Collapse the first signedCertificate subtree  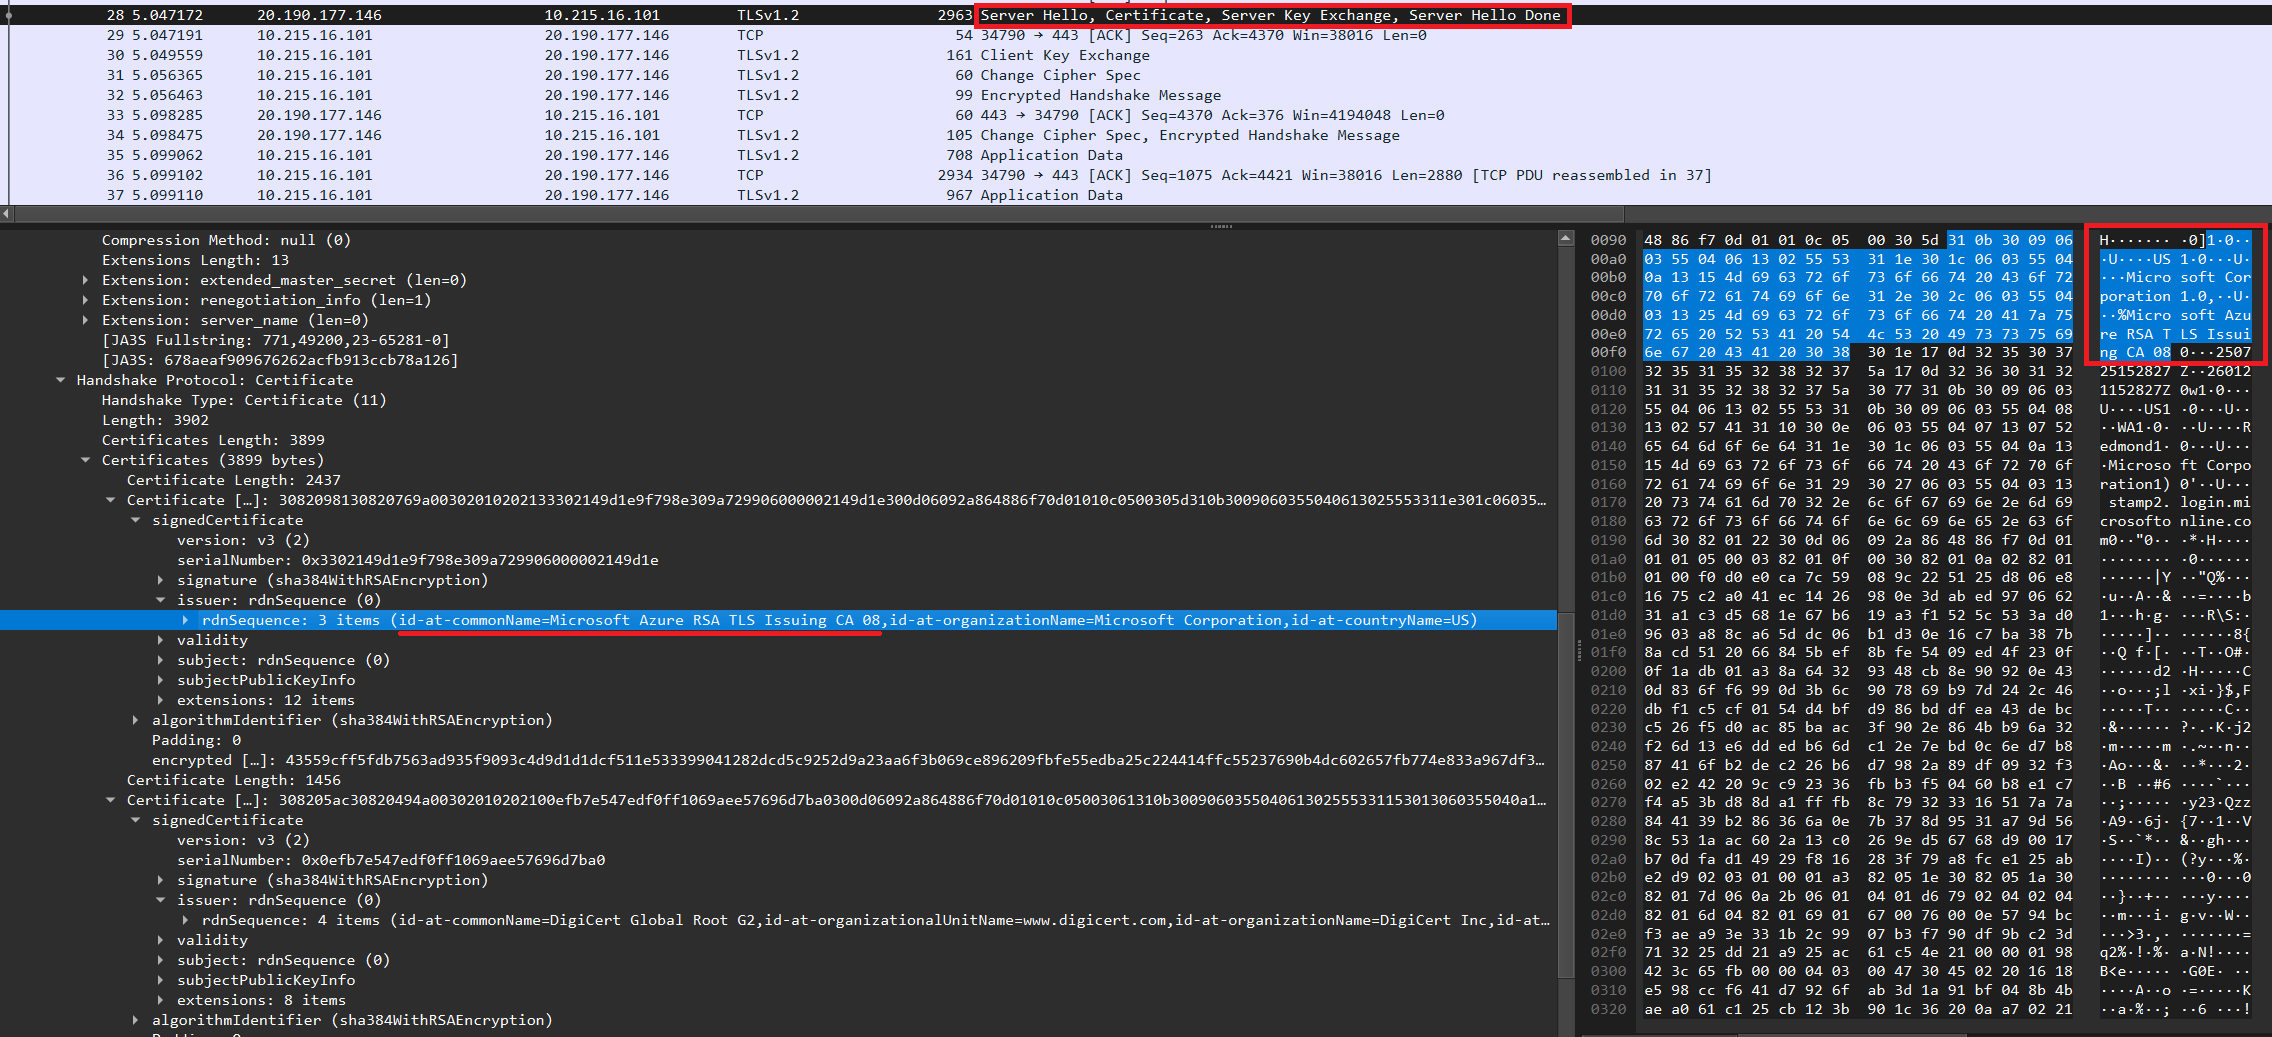[x=136, y=520]
